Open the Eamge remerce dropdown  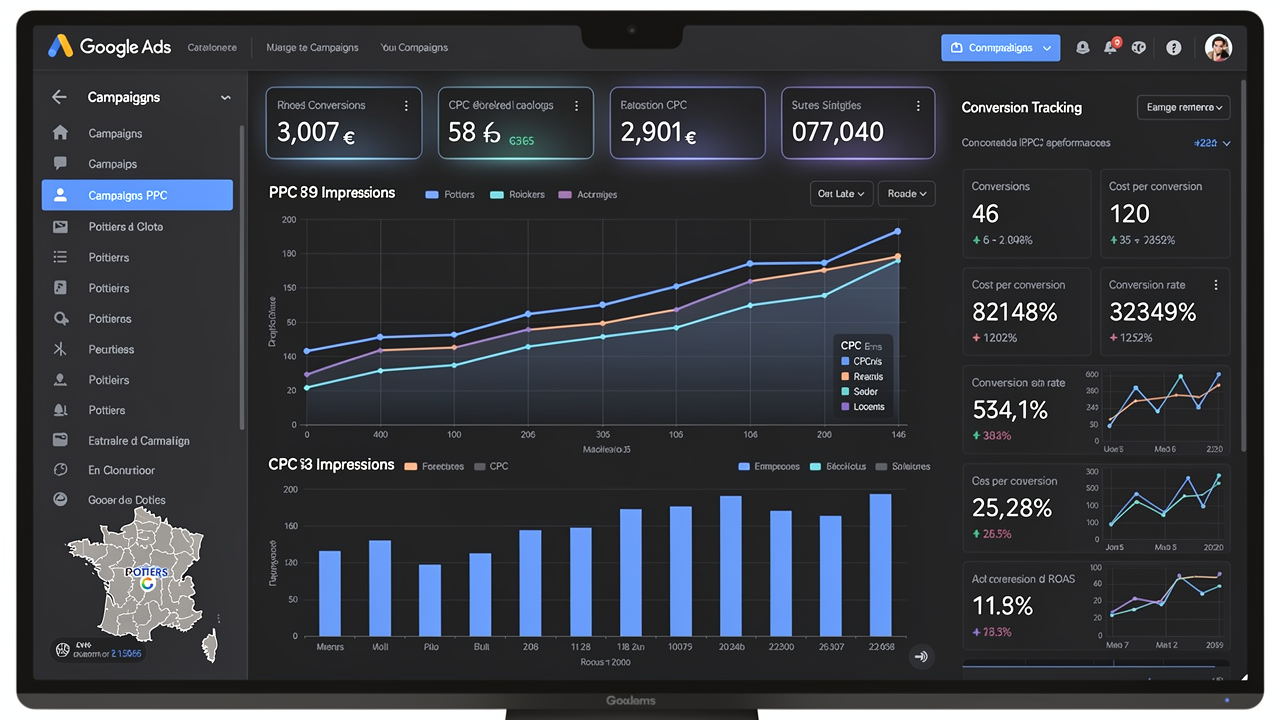[1183, 107]
